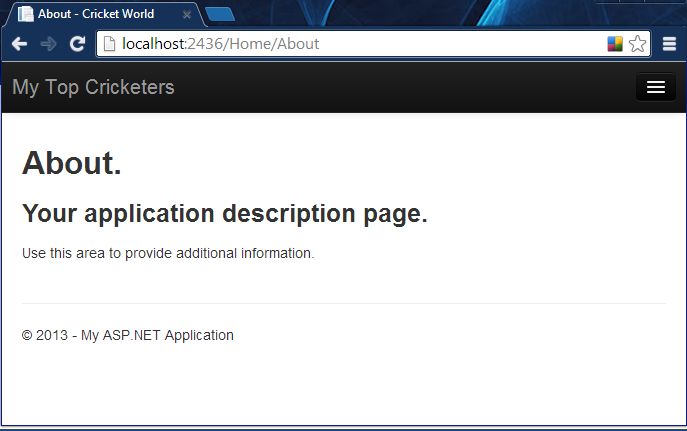Open the colorful extension icon in address bar

tap(615, 44)
